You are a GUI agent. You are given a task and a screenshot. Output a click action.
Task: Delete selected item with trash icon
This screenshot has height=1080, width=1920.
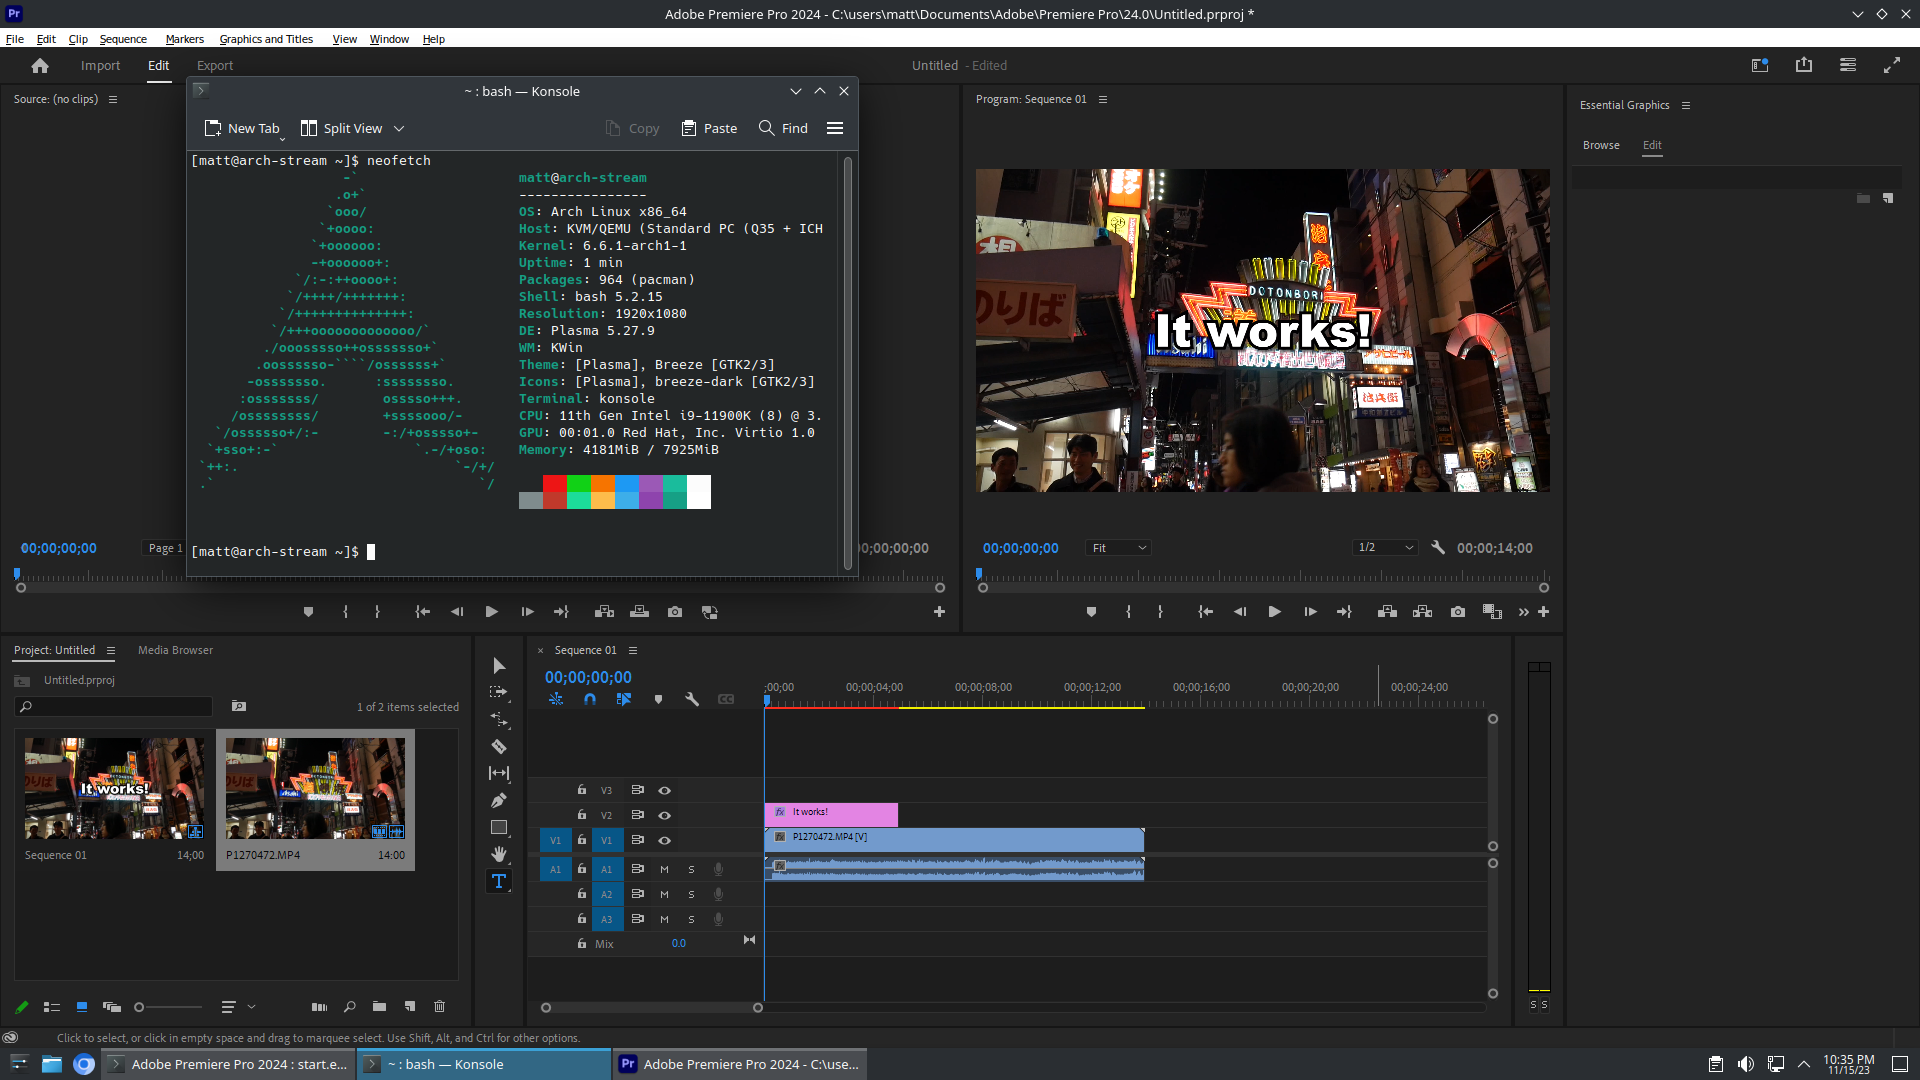click(439, 1007)
